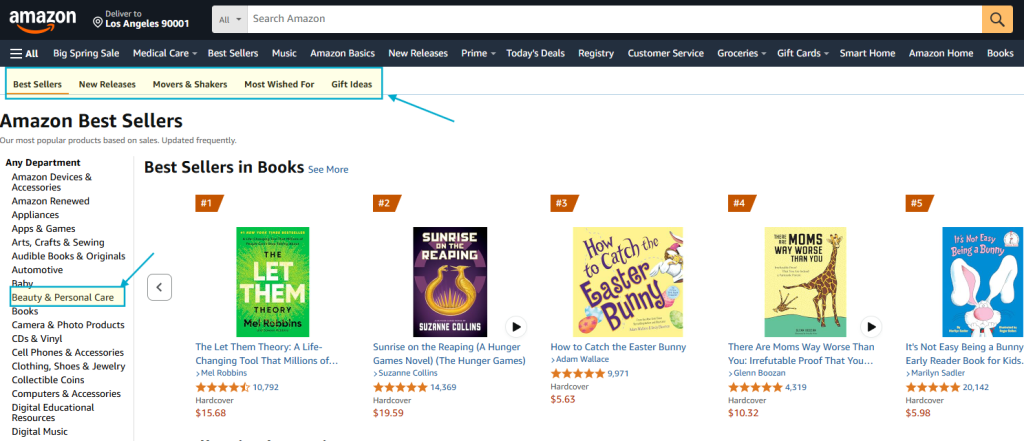Viewport: 1024px width, 441px height.
Task: Expand the Medical Care dropdown
Action: (x=164, y=53)
